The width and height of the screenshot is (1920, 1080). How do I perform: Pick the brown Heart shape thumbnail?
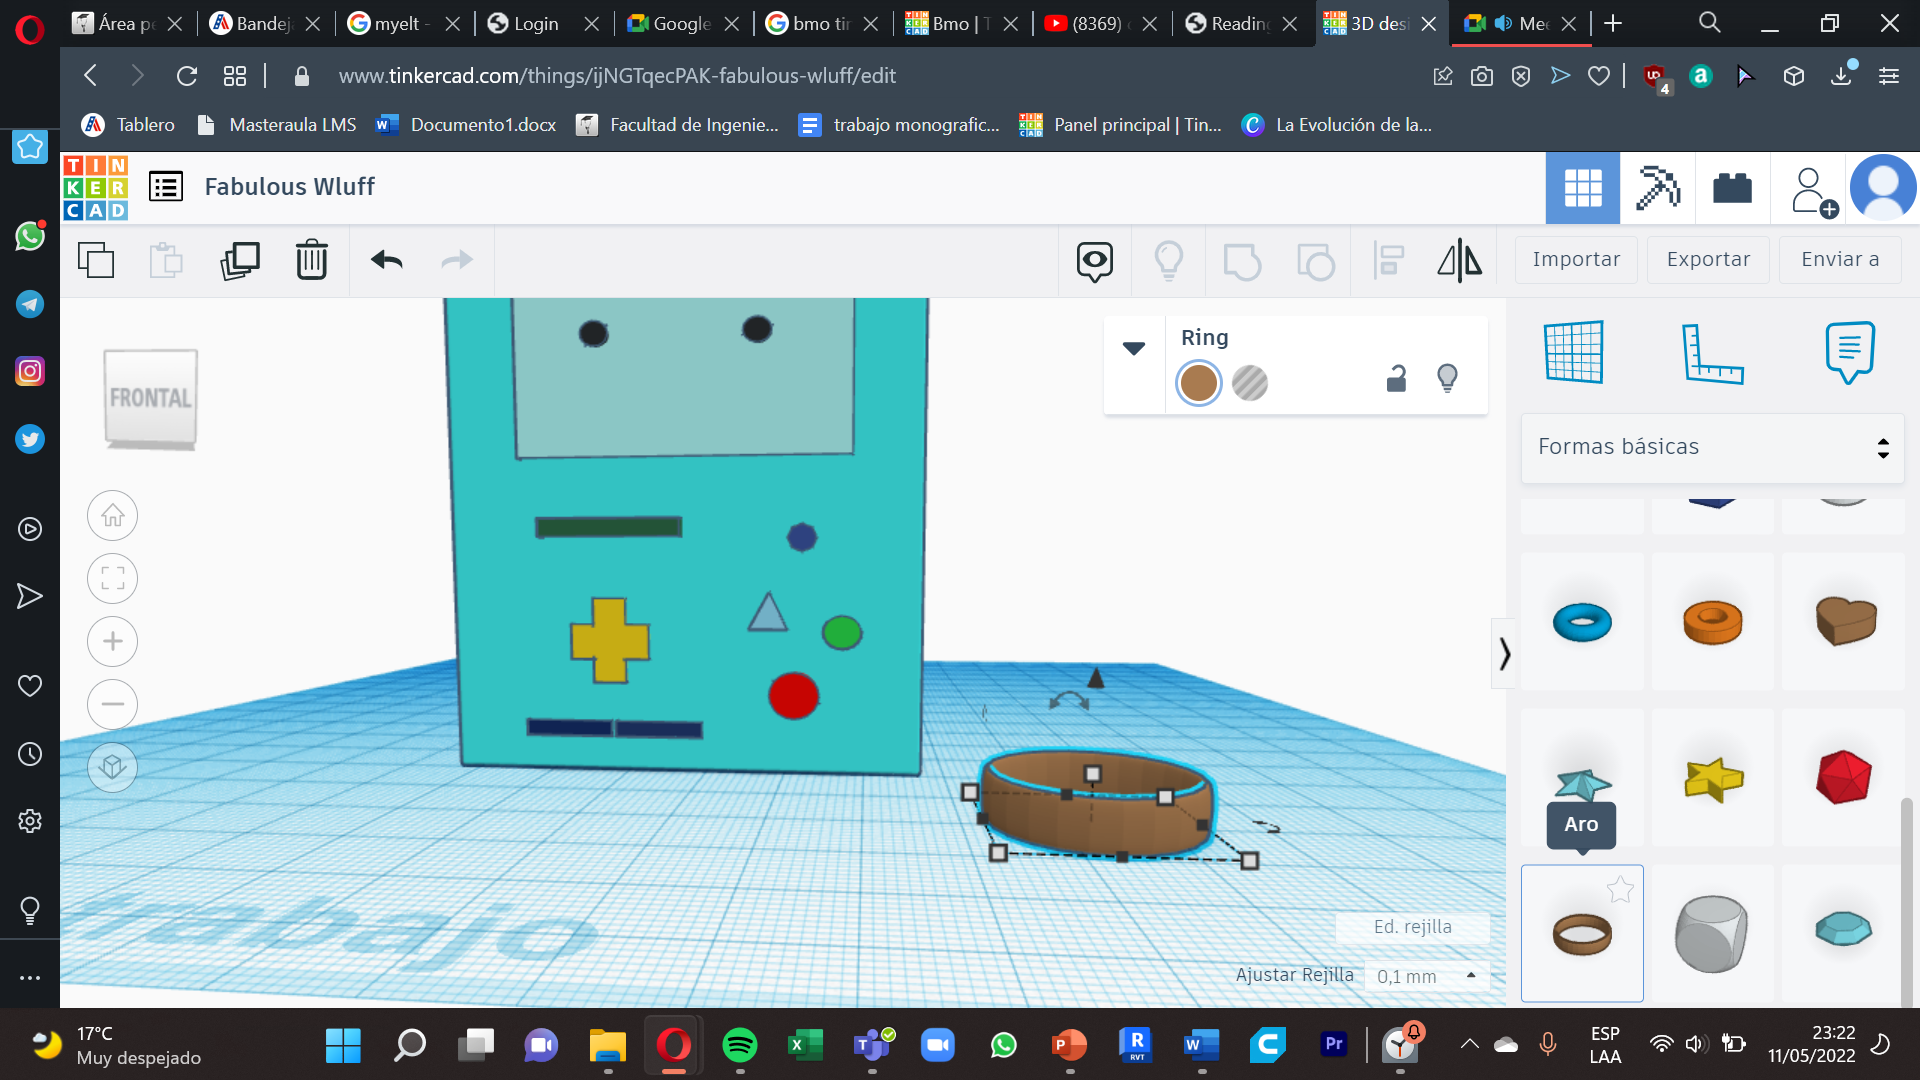[x=1845, y=620]
